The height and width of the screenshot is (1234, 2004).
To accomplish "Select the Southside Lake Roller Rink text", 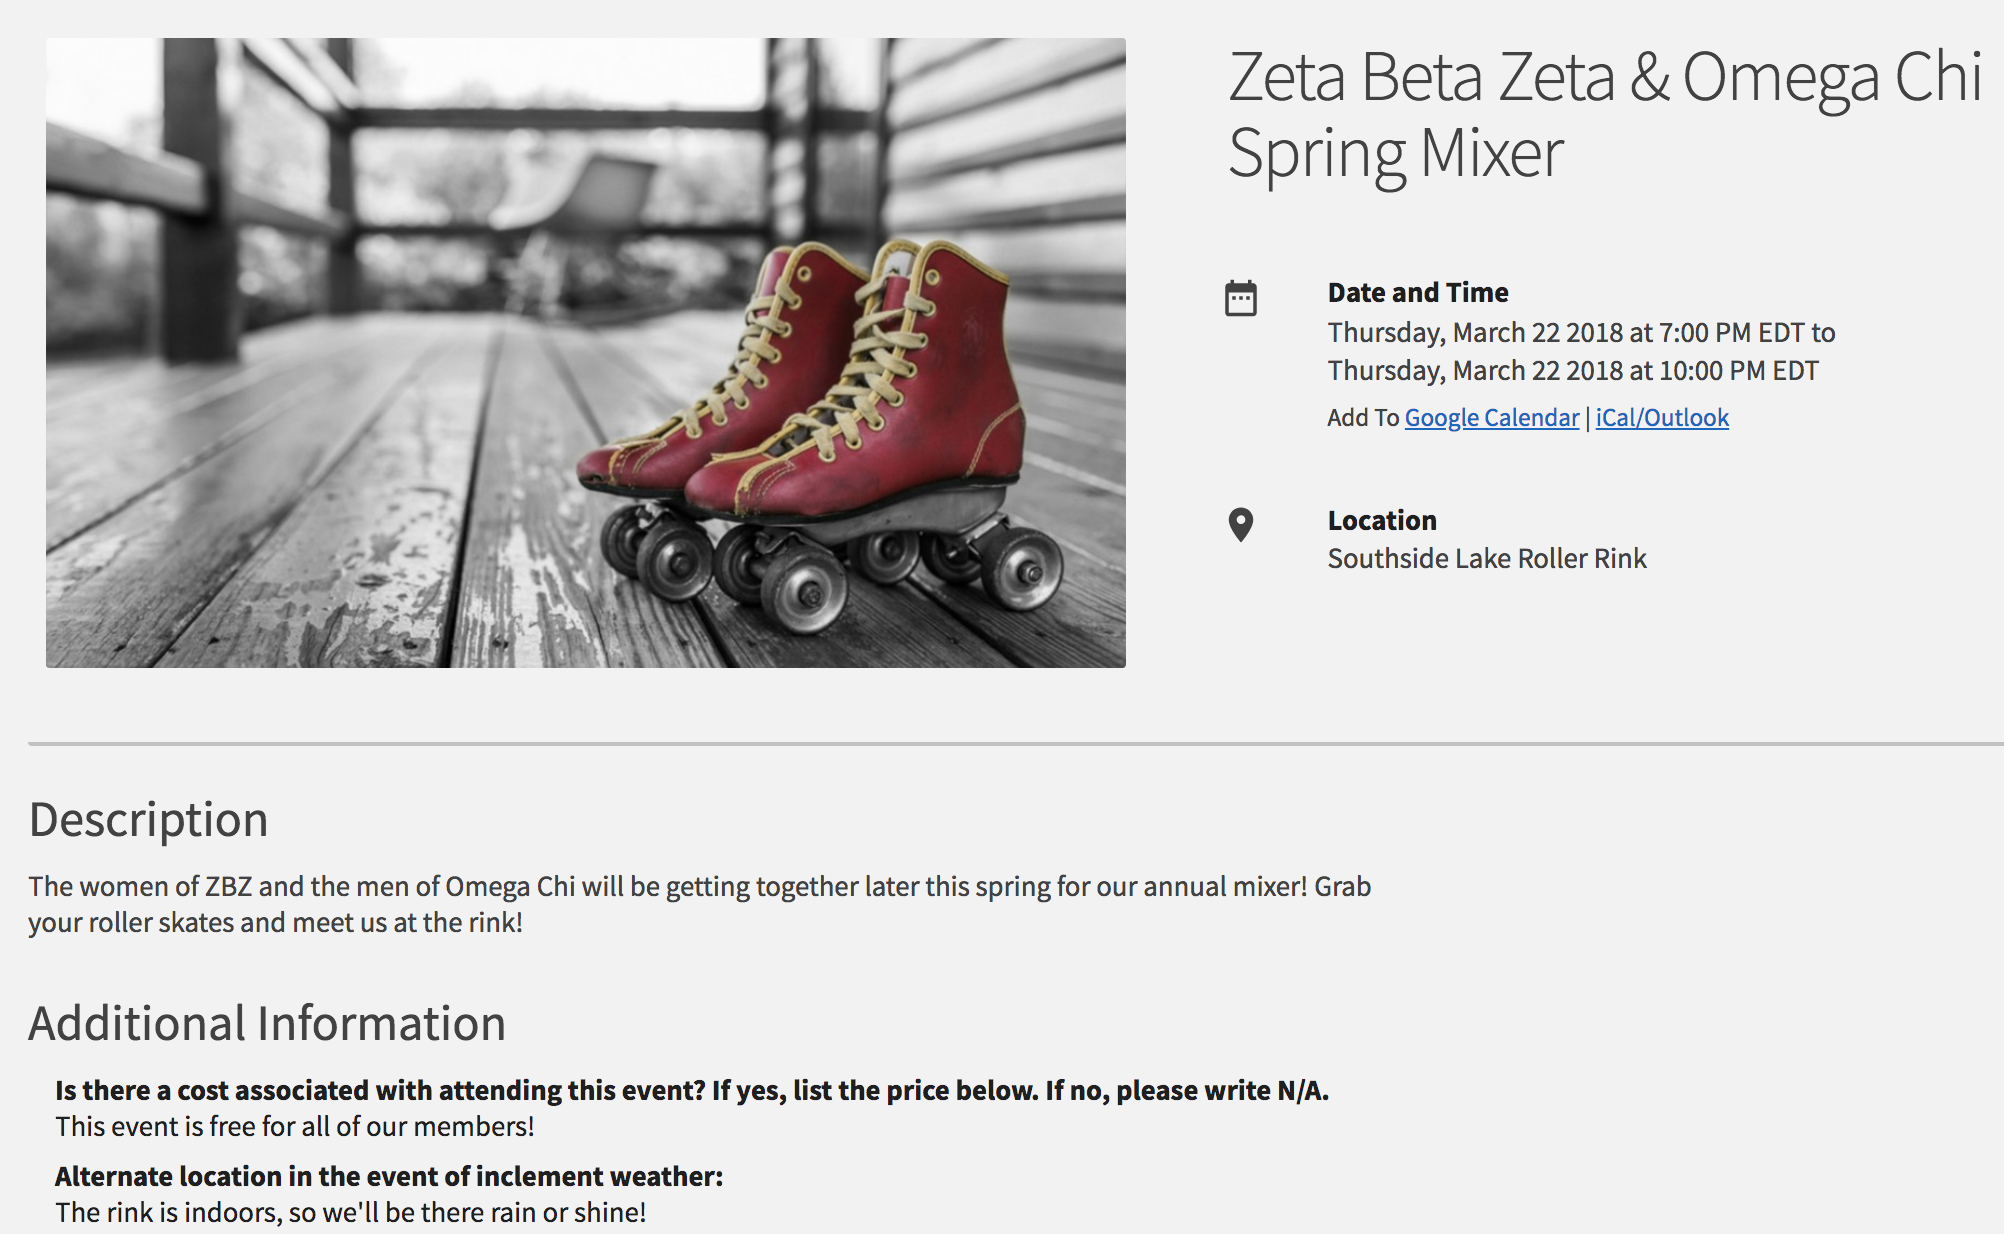I will coord(1487,559).
